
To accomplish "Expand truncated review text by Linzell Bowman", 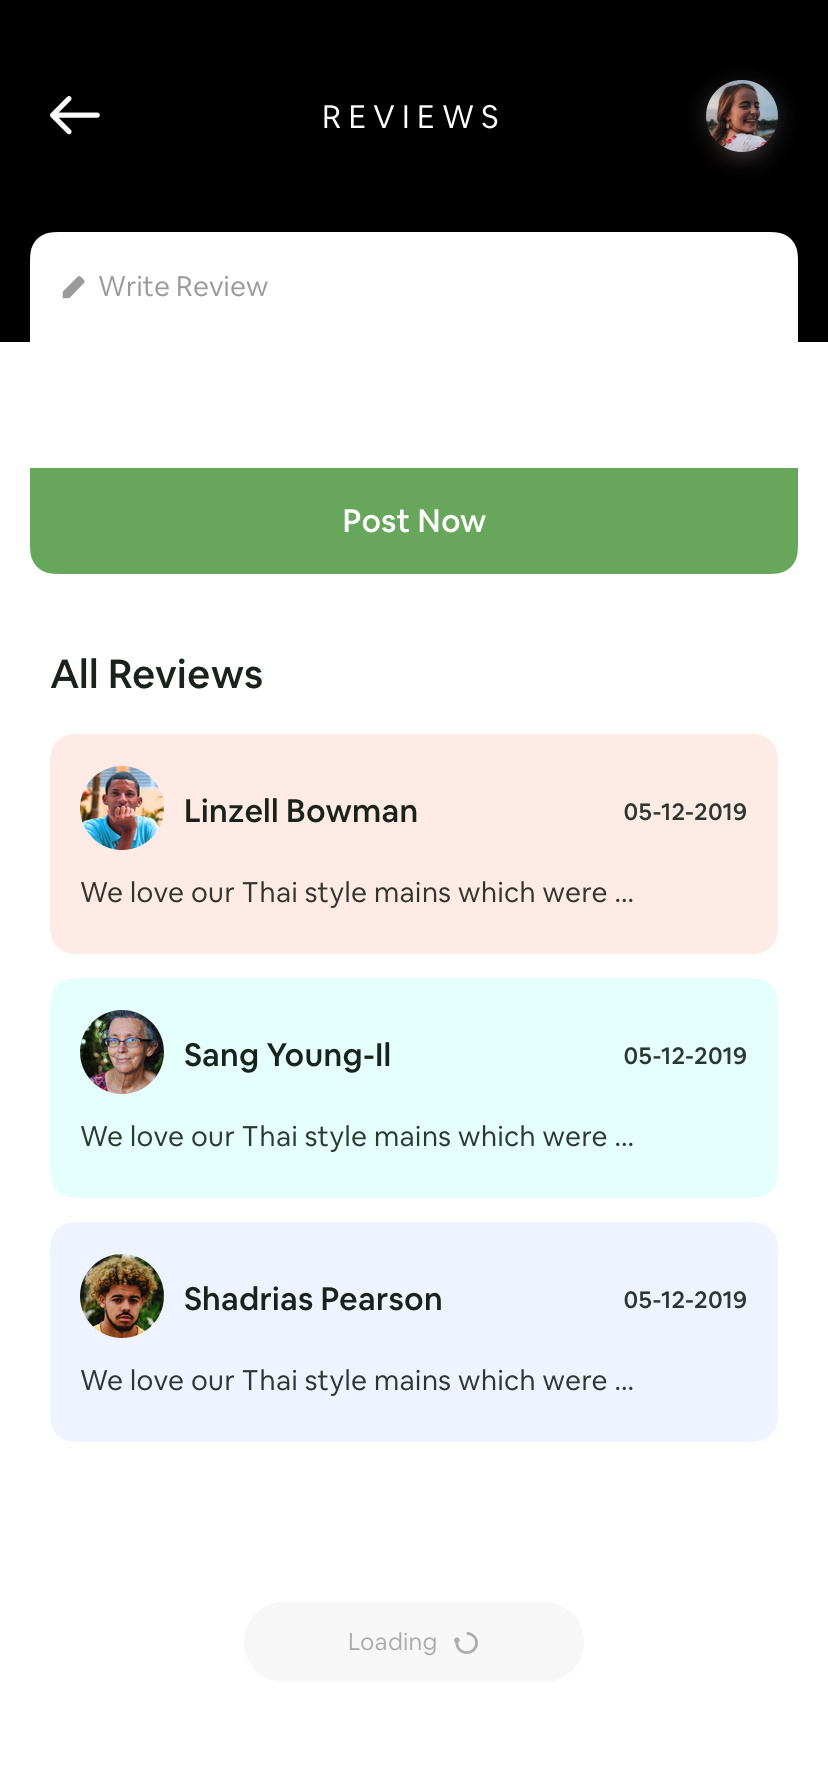I will (357, 892).
